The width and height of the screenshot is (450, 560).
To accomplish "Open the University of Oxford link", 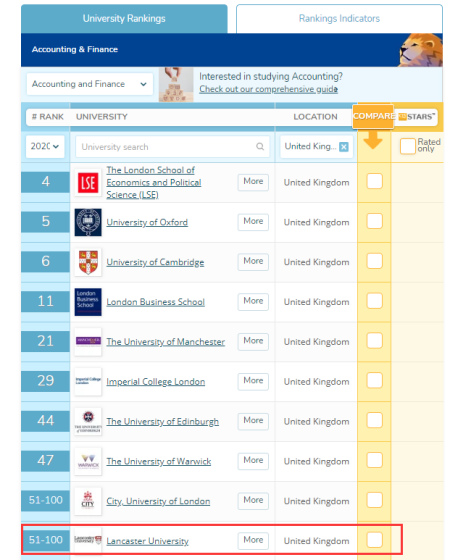I will 147,222.
